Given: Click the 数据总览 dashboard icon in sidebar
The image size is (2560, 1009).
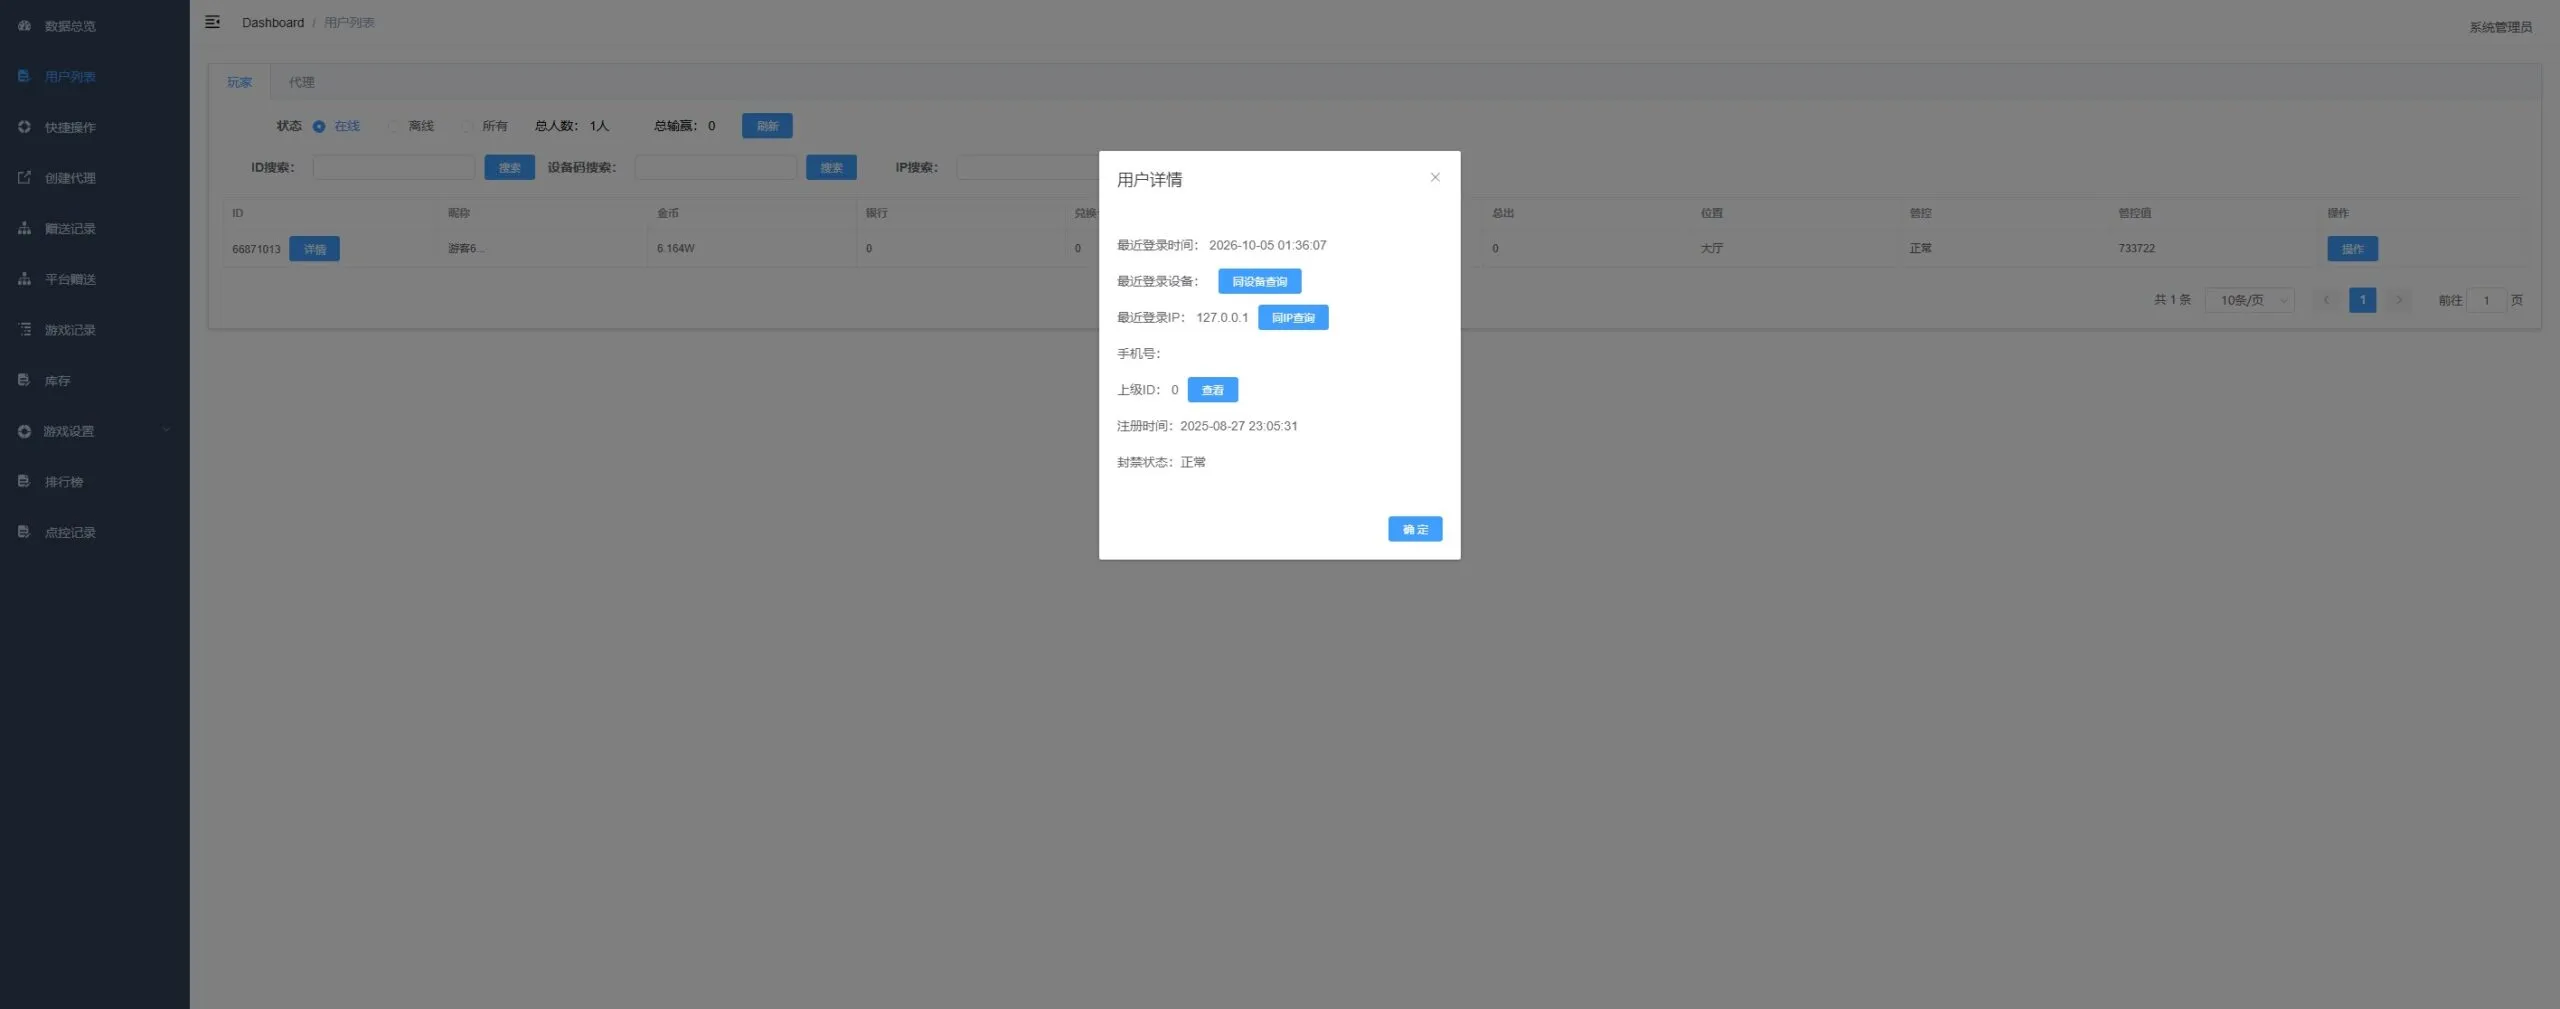Looking at the screenshot, I should click(24, 26).
